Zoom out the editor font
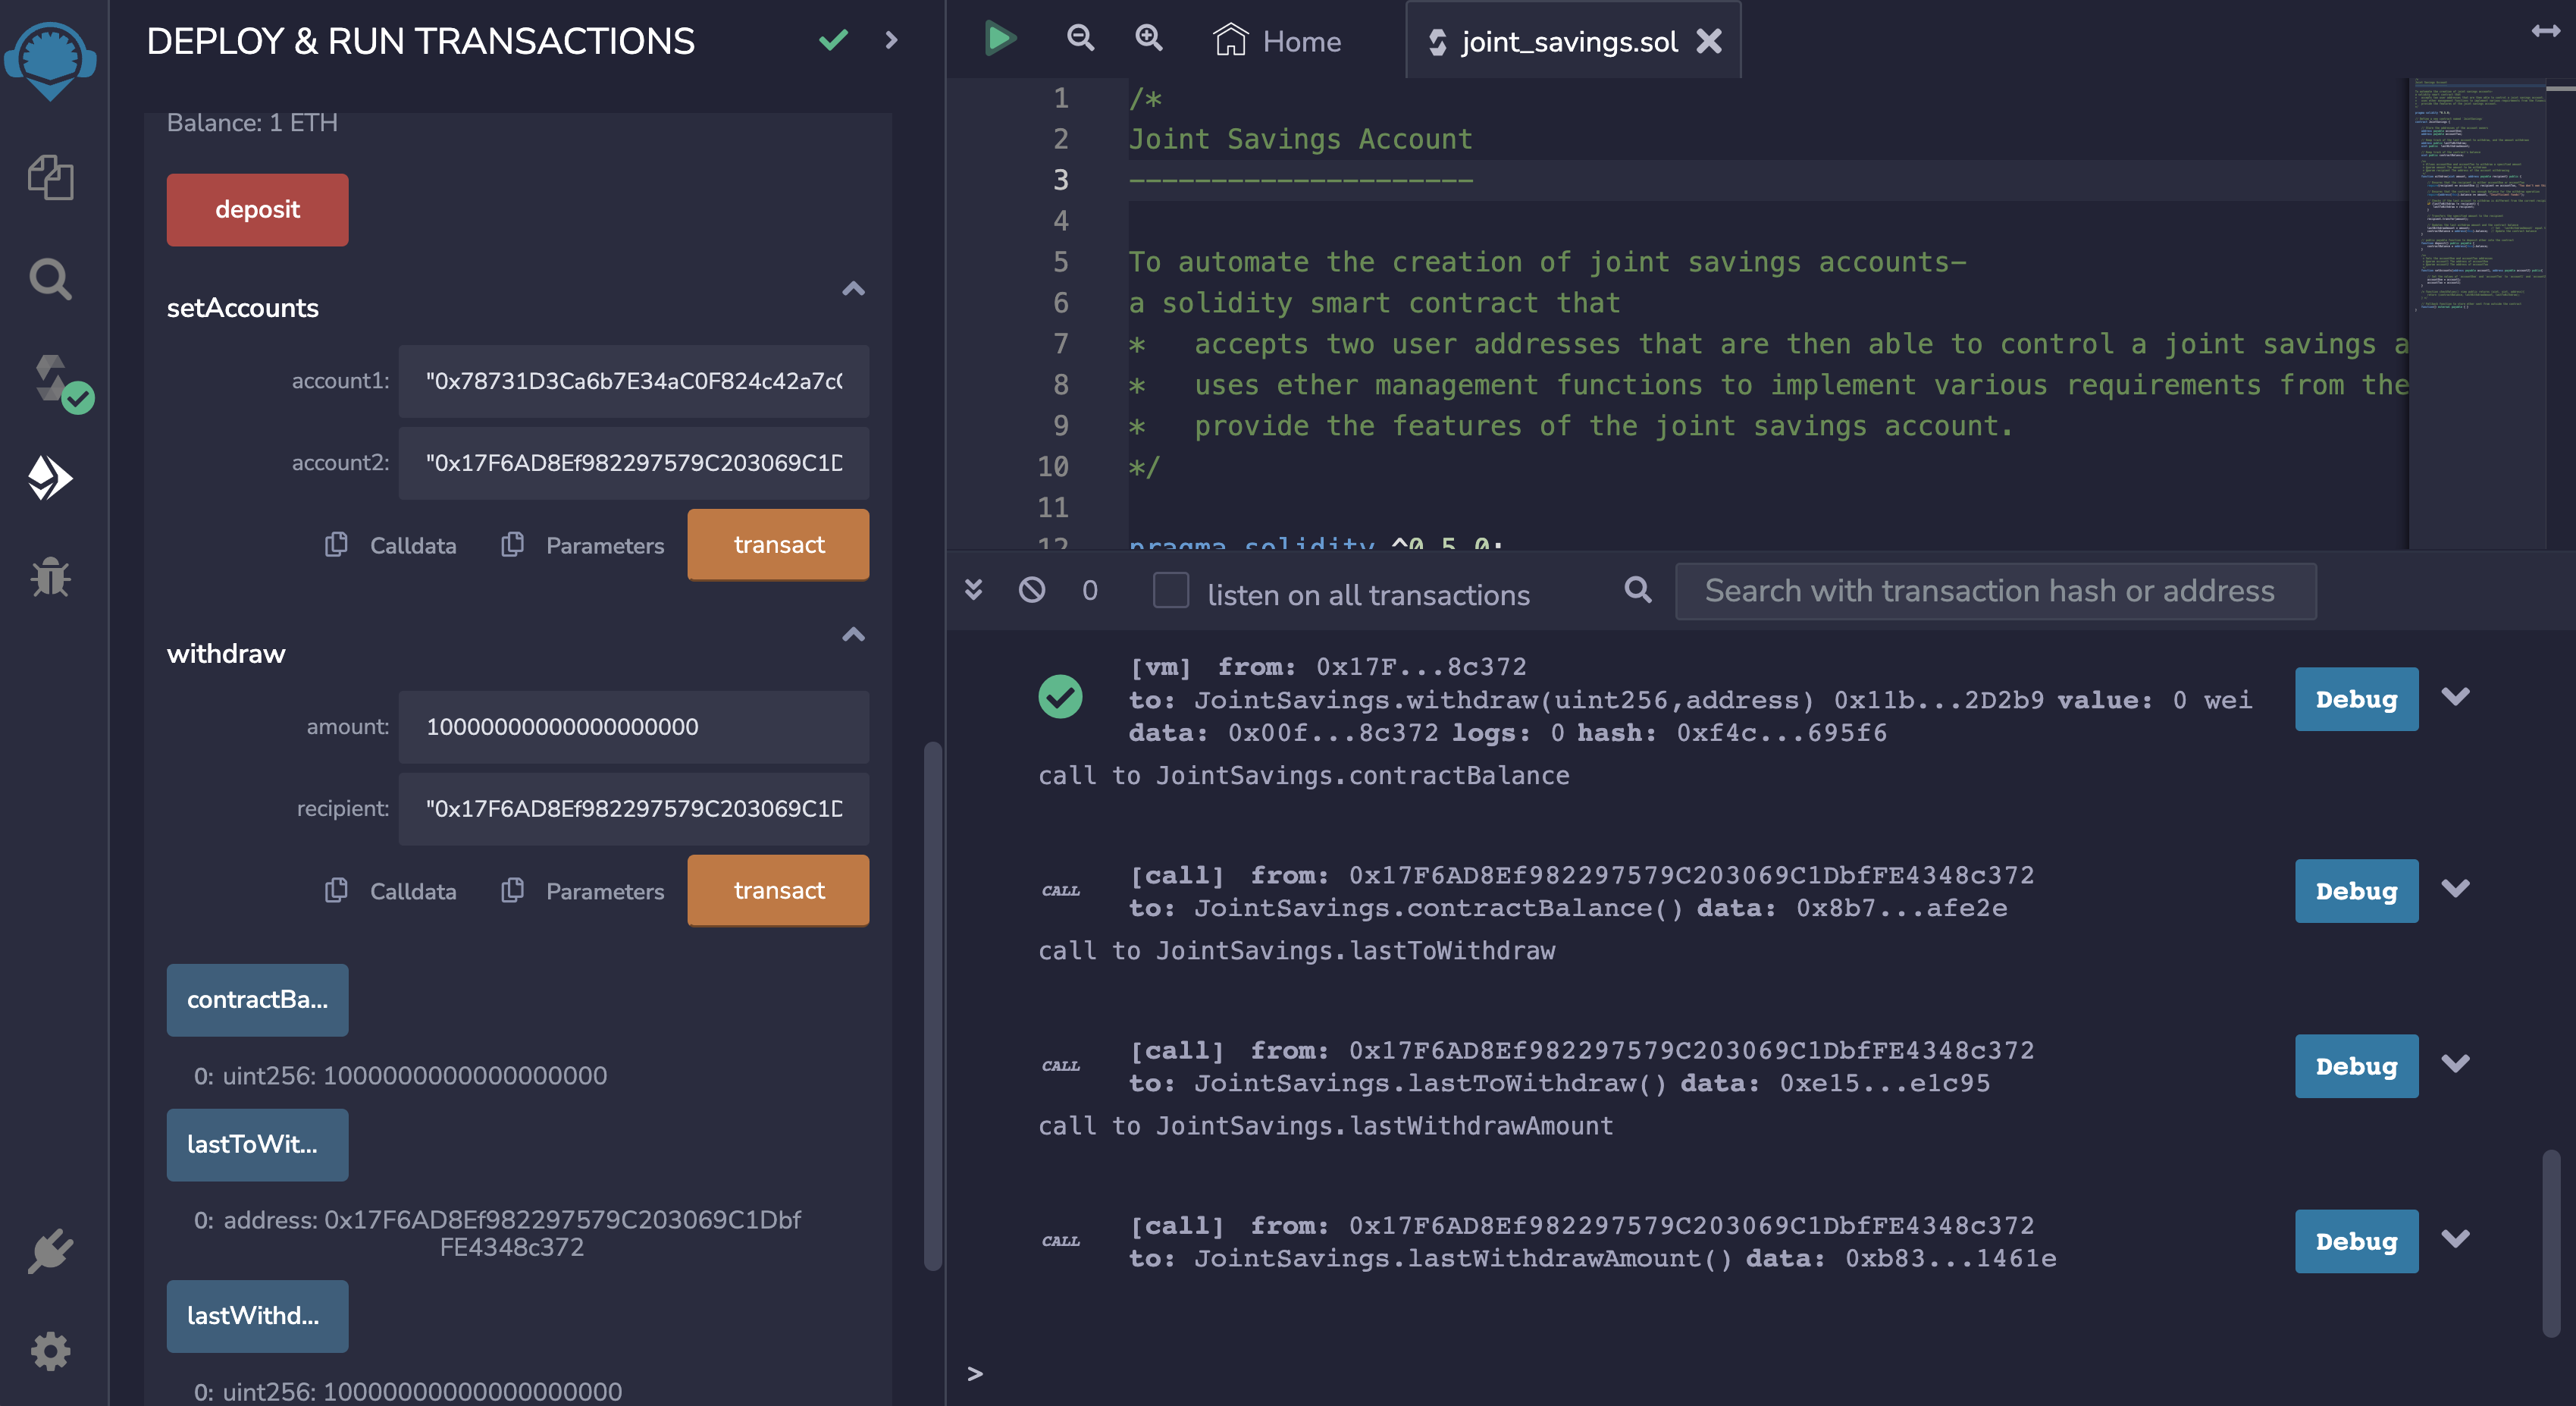This screenshot has height=1406, width=2576. 1080,39
